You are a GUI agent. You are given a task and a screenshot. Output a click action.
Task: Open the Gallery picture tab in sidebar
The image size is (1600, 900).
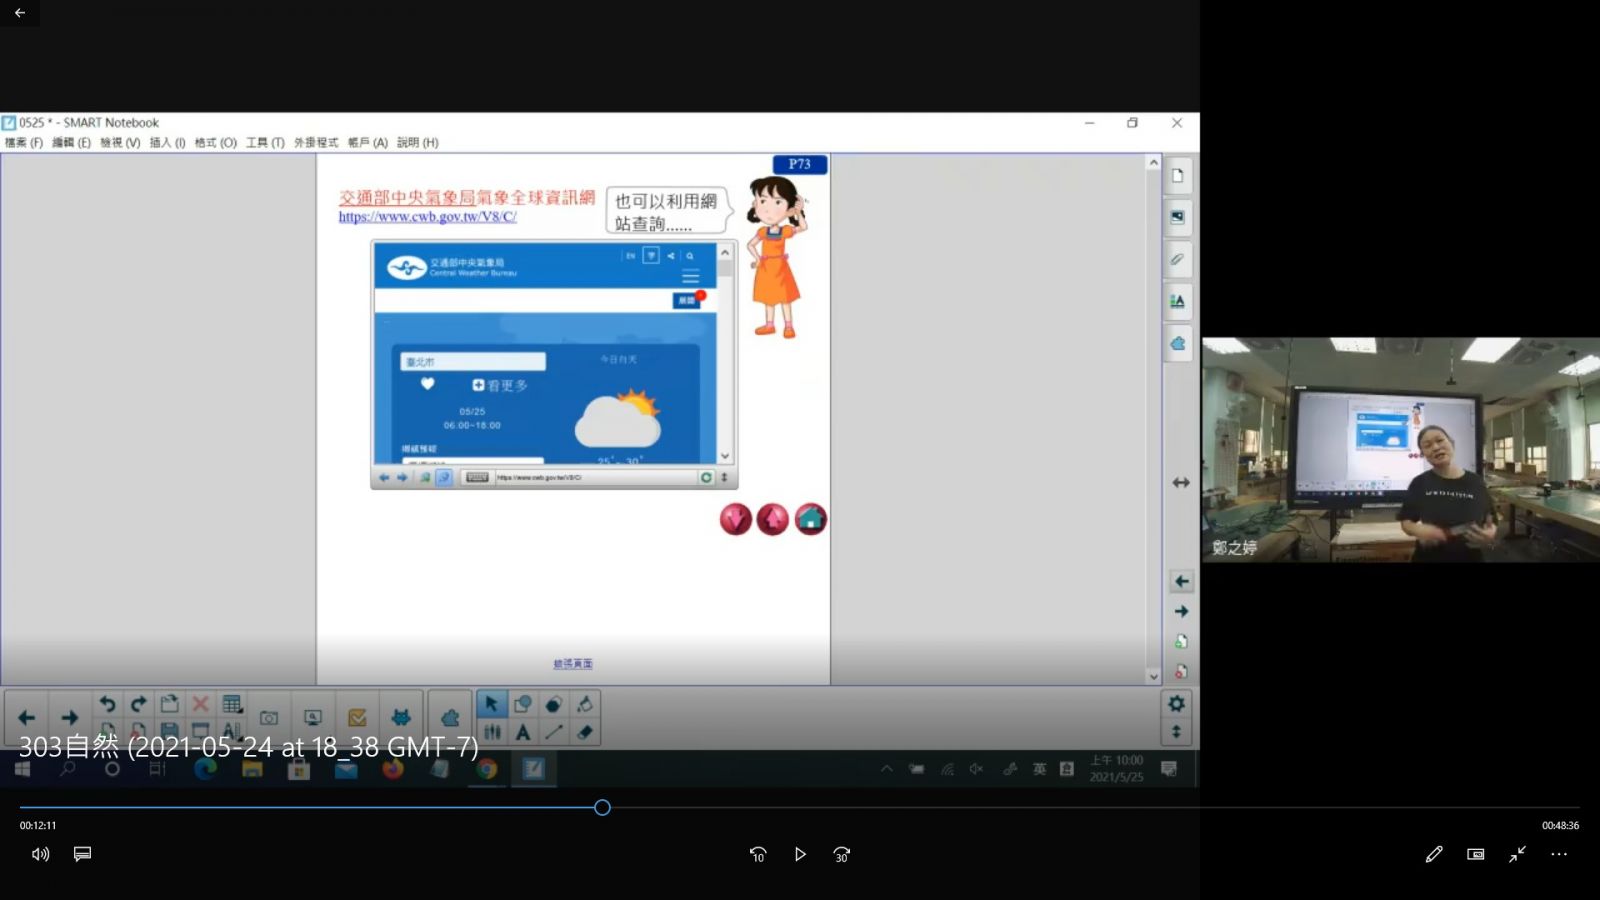1178,217
